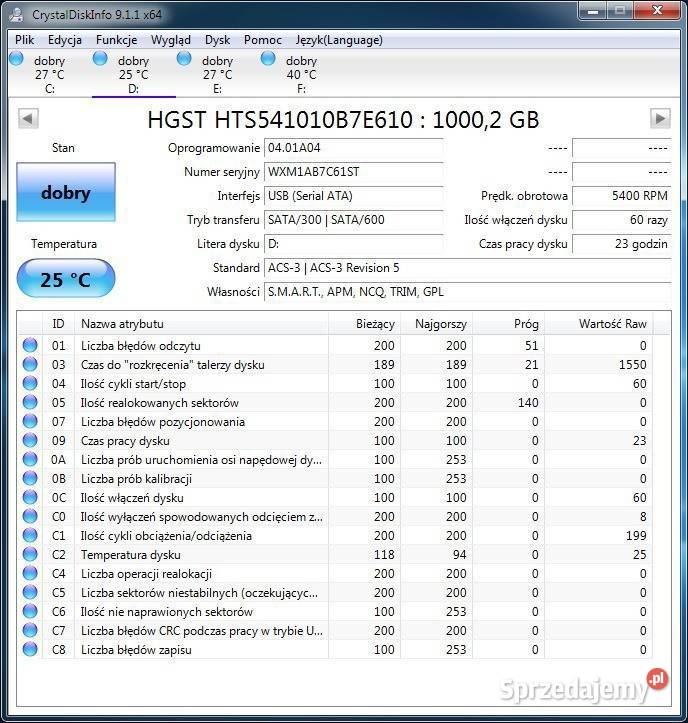Click the firmware field 04.01A04
Image resolution: width=688 pixels, height=723 pixels.
(353, 148)
